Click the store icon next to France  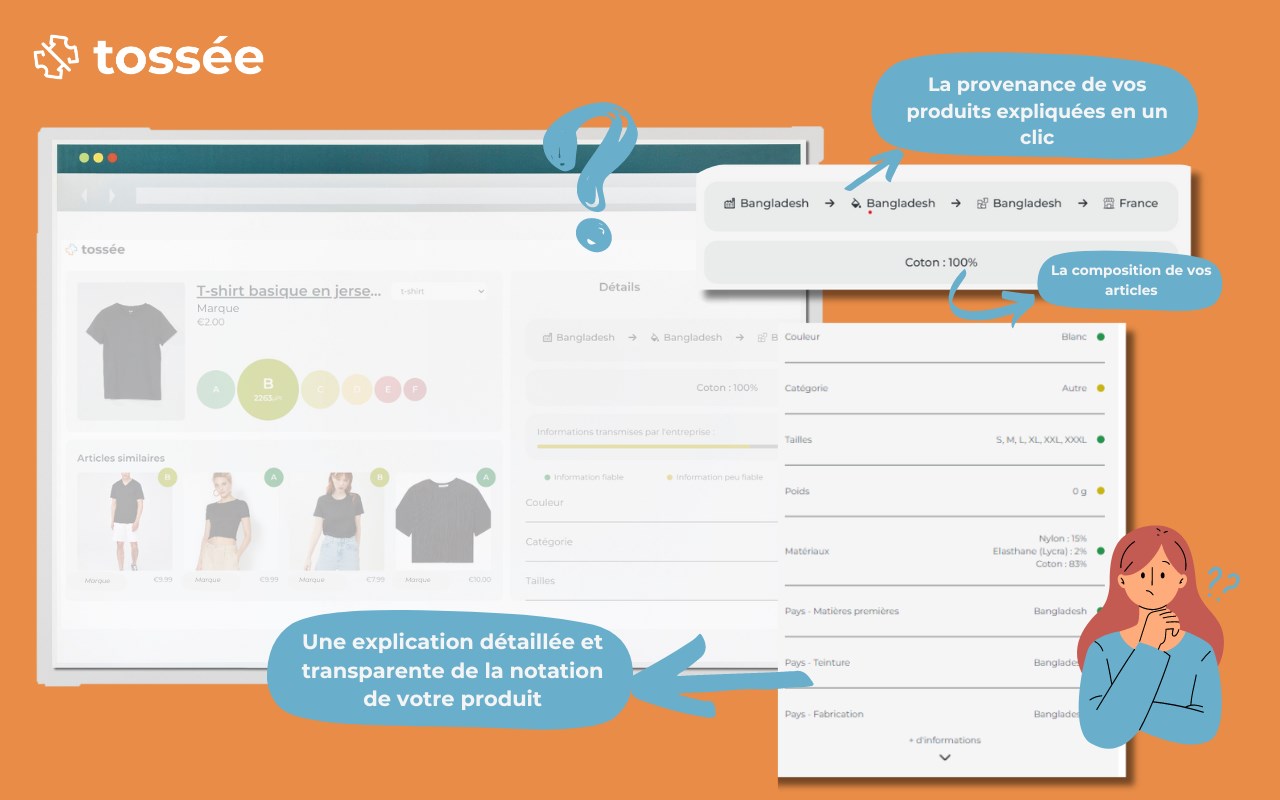point(1108,203)
